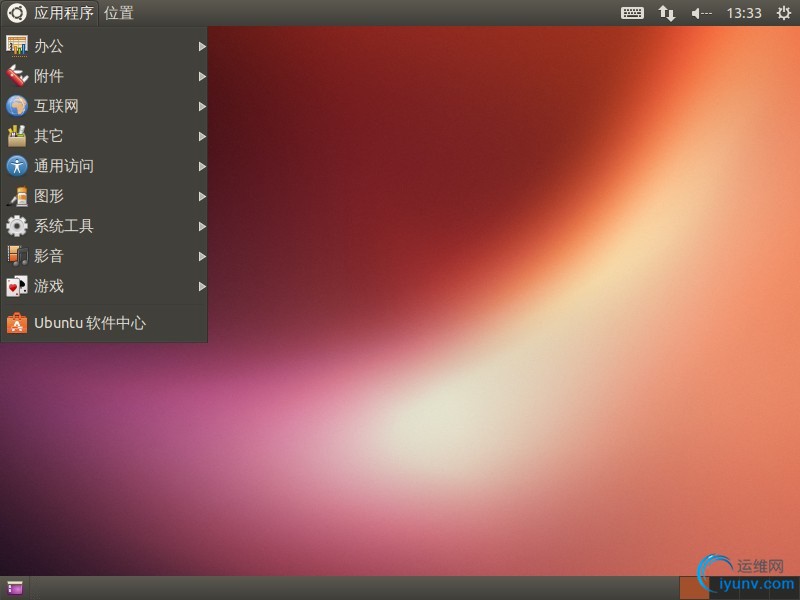Expand the 附件 submenu arrow
This screenshot has width=800, height=600.
tap(202, 77)
